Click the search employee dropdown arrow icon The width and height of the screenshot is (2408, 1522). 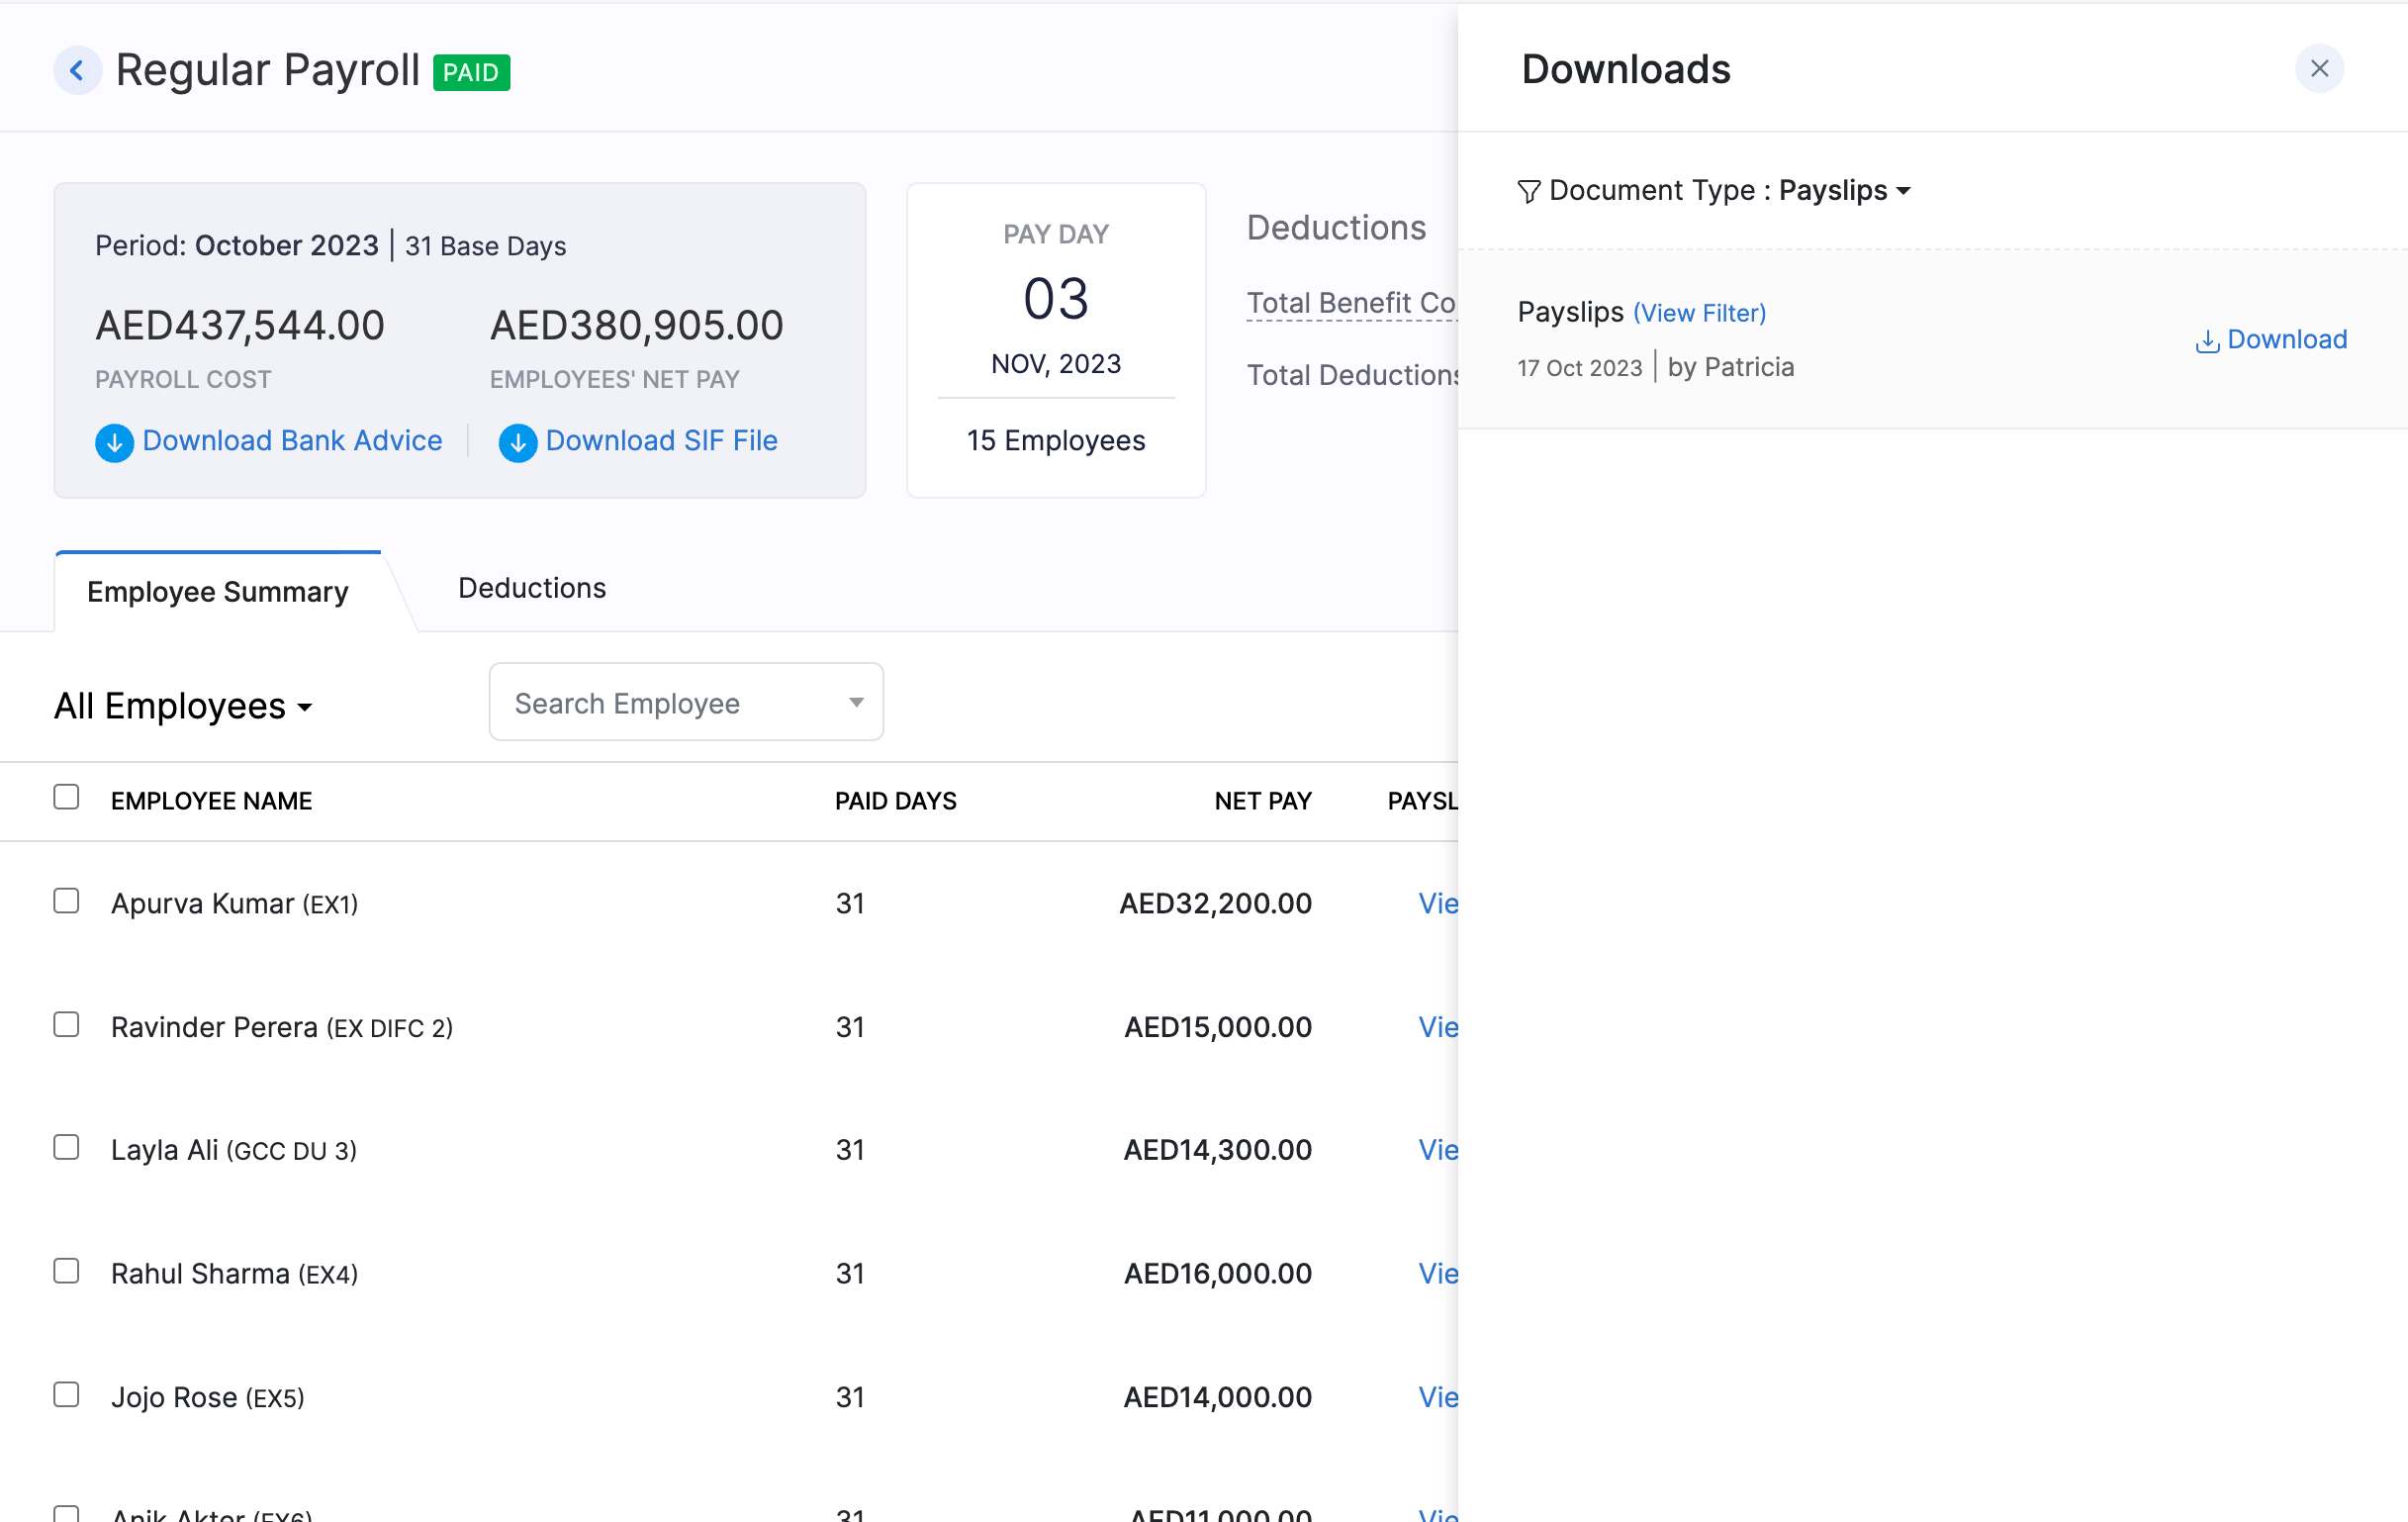click(855, 702)
